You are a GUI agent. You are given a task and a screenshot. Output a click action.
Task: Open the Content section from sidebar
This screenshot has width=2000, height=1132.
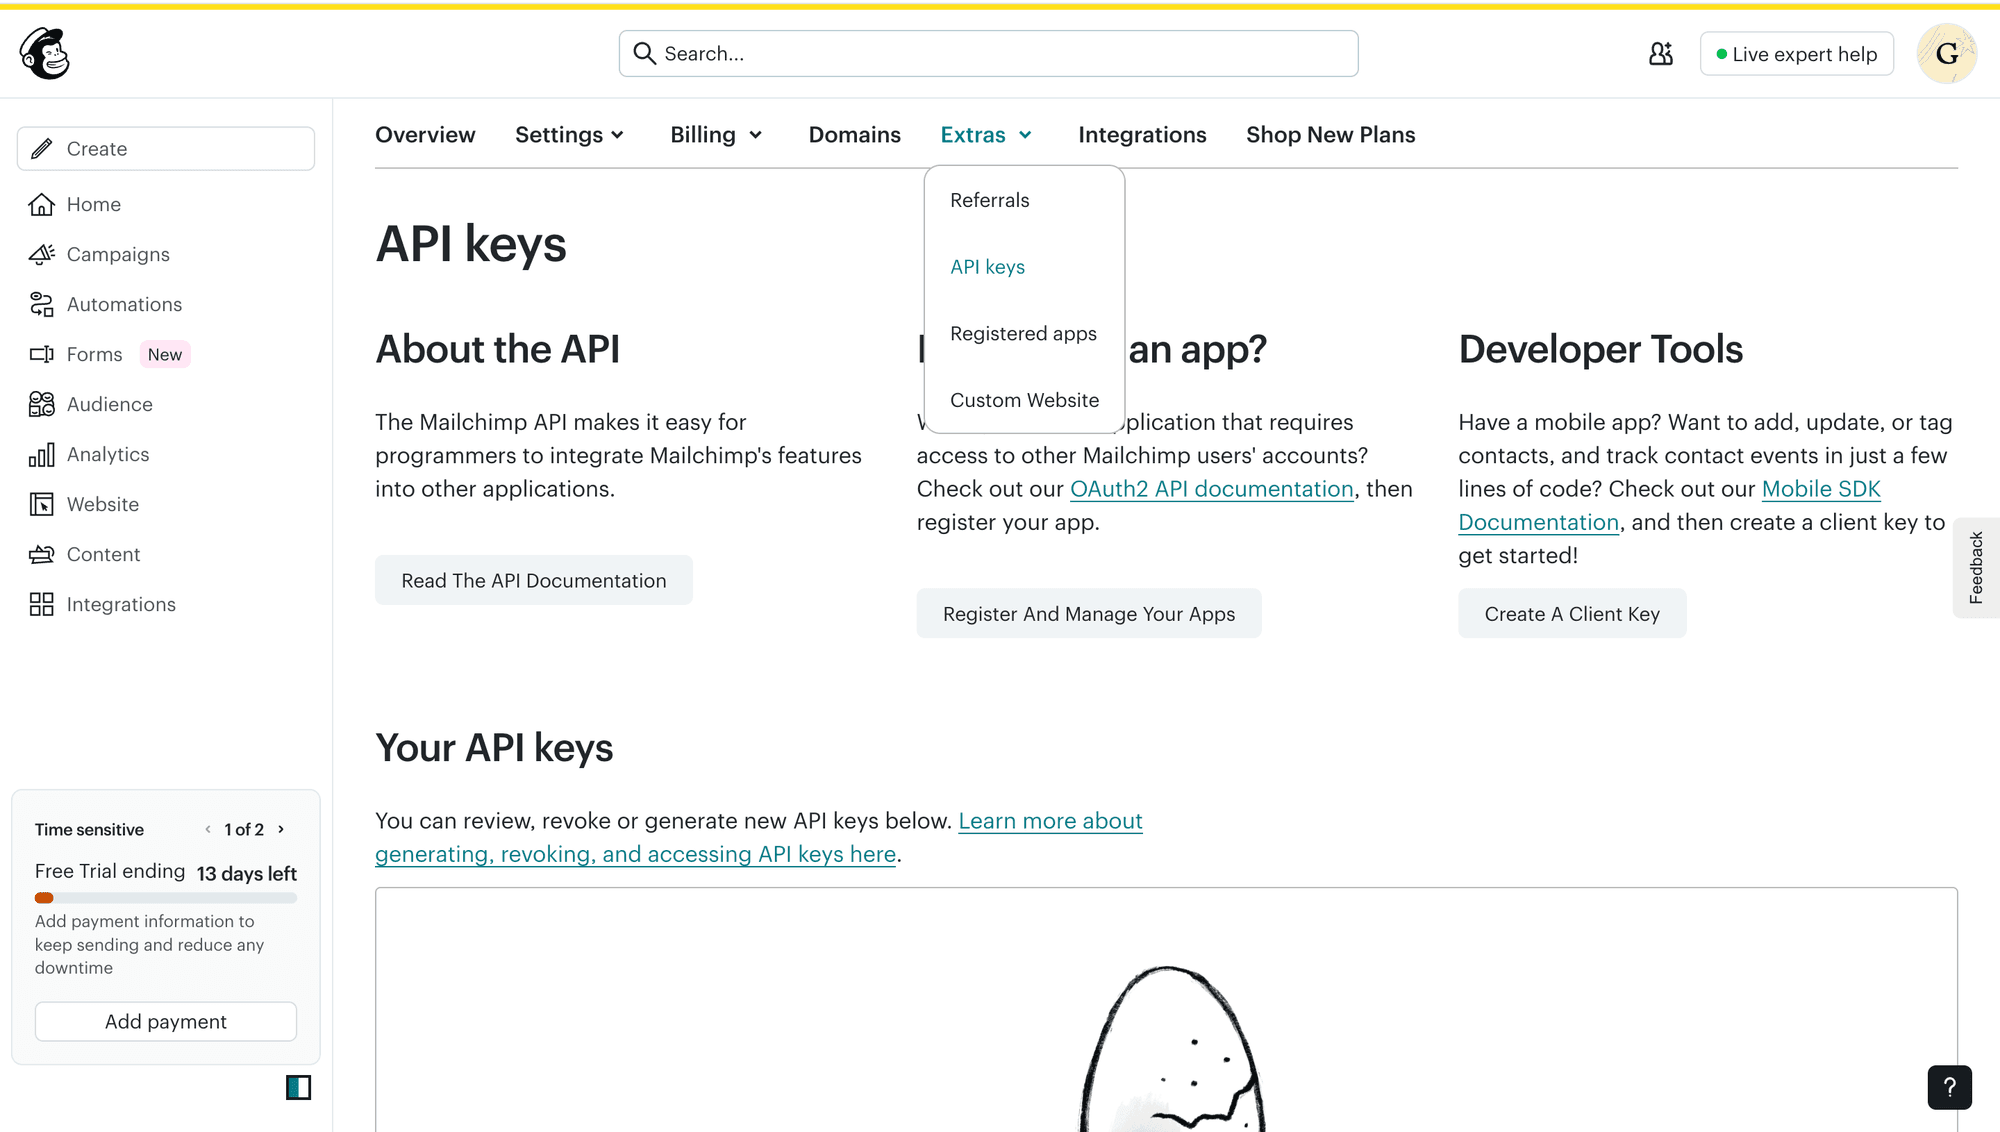pos(103,554)
